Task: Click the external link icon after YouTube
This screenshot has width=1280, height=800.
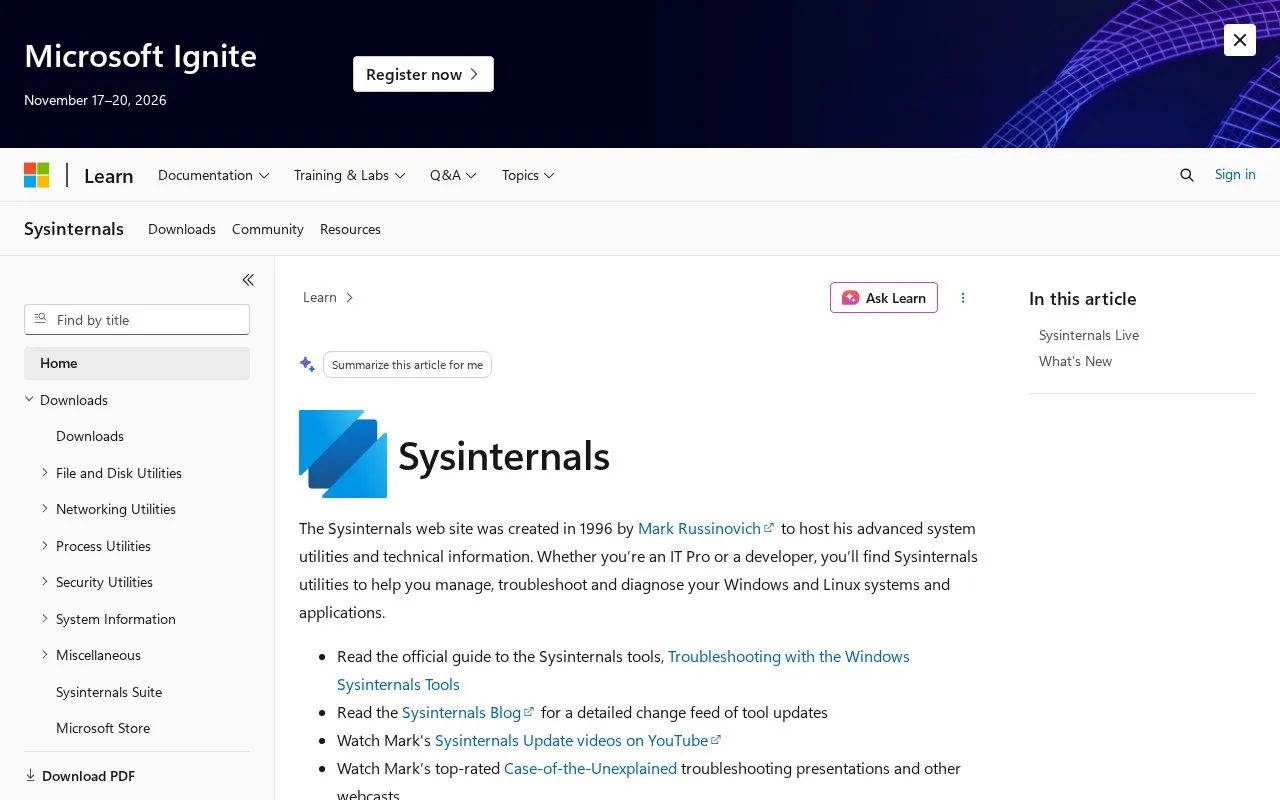Action: [x=716, y=740]
